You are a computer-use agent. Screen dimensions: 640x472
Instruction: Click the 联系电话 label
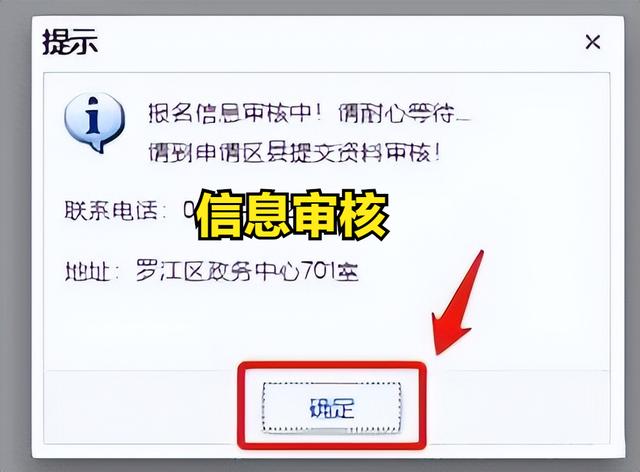[x=111, y=211]
